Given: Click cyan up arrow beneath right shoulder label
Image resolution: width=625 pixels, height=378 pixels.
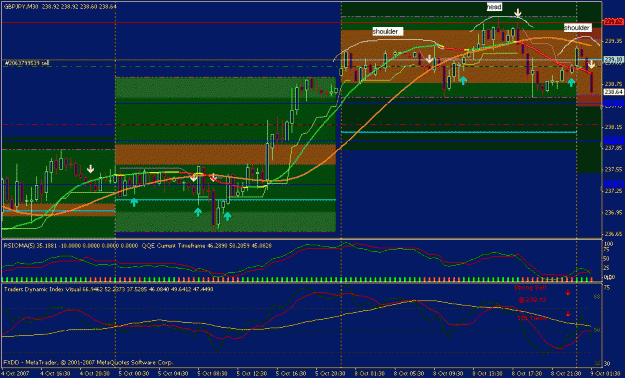Looking at the screenshot, I should coord(572,83).
